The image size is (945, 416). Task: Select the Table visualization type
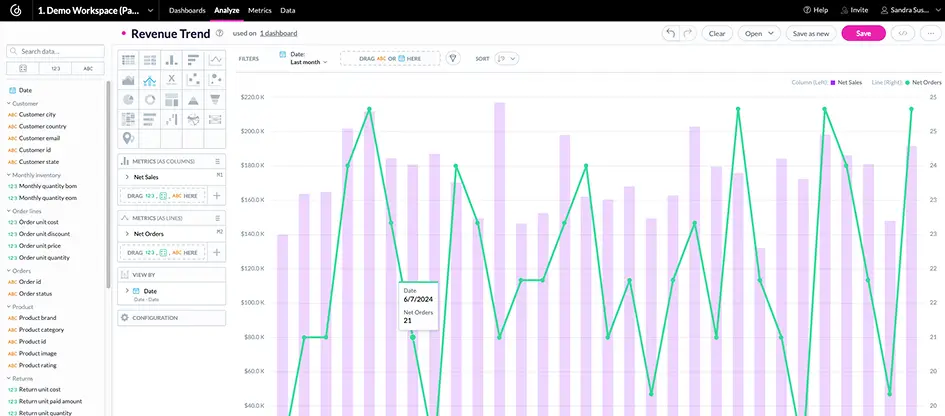(128, 60)
